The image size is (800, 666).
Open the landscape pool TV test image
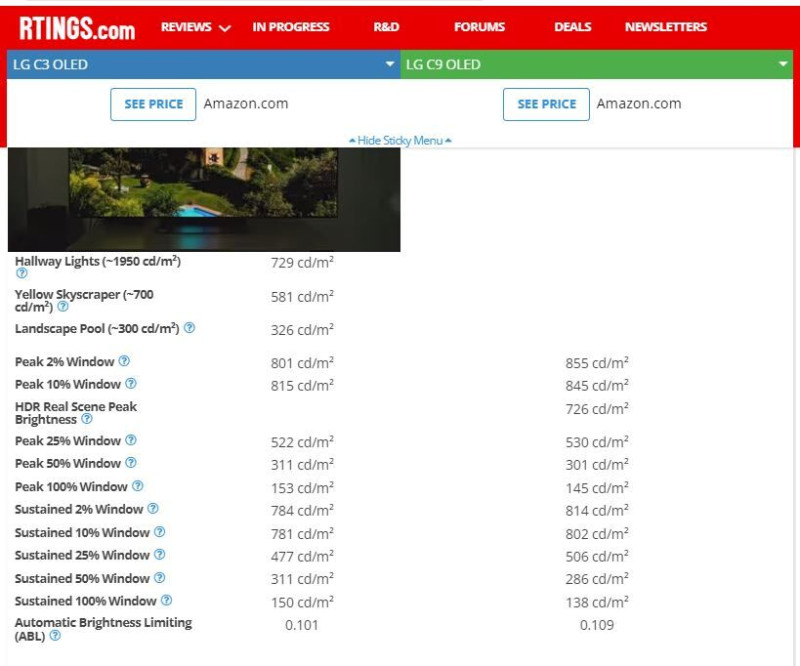(x=204, y=200)
